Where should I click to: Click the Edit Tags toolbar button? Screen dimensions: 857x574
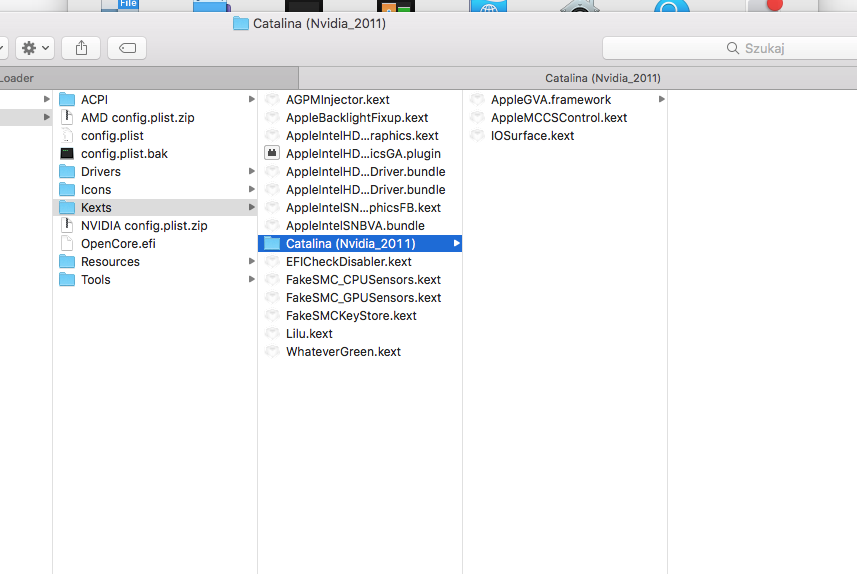127,48
